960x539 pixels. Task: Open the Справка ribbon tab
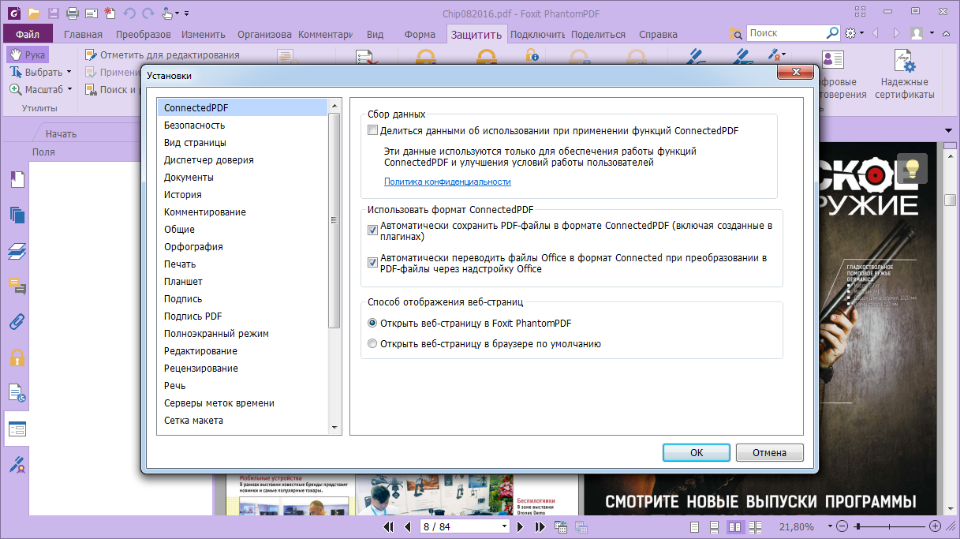658,34
